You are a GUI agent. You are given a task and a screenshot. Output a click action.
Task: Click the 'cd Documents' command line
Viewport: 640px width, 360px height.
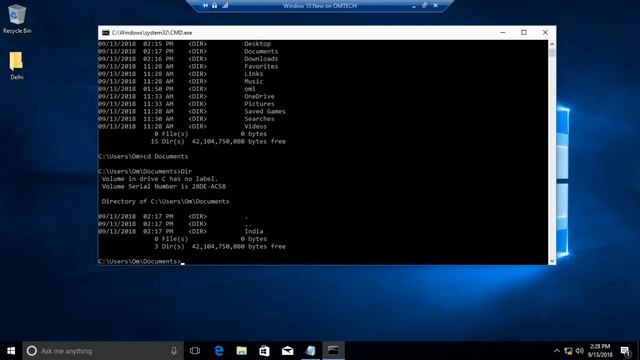click(143, 156)
